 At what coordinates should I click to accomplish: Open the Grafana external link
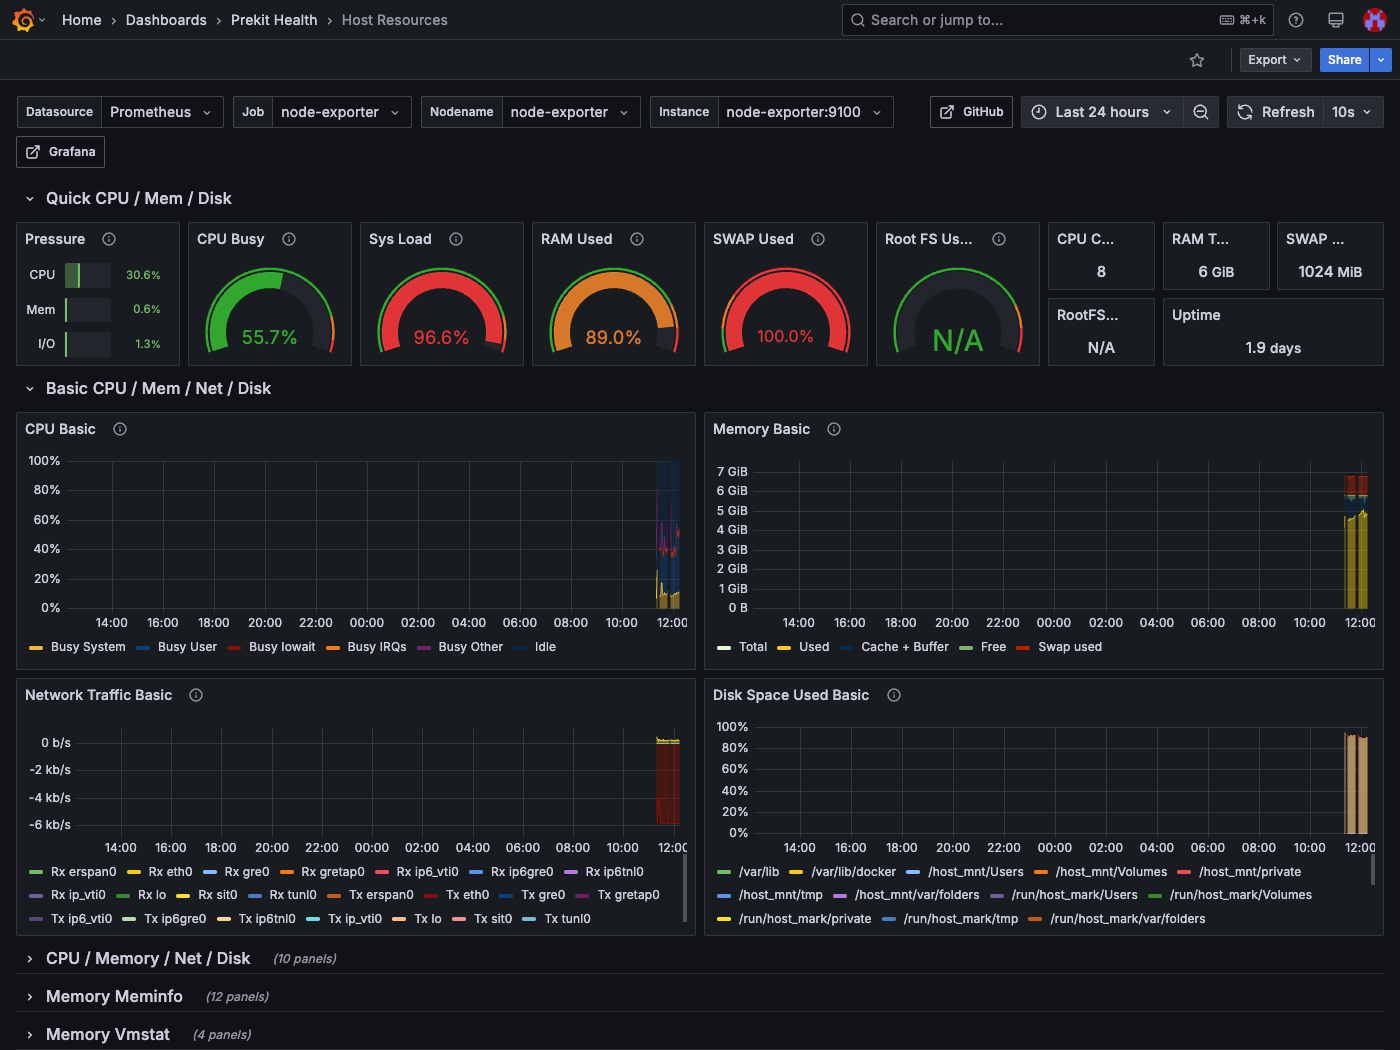[x=61, y=152]
